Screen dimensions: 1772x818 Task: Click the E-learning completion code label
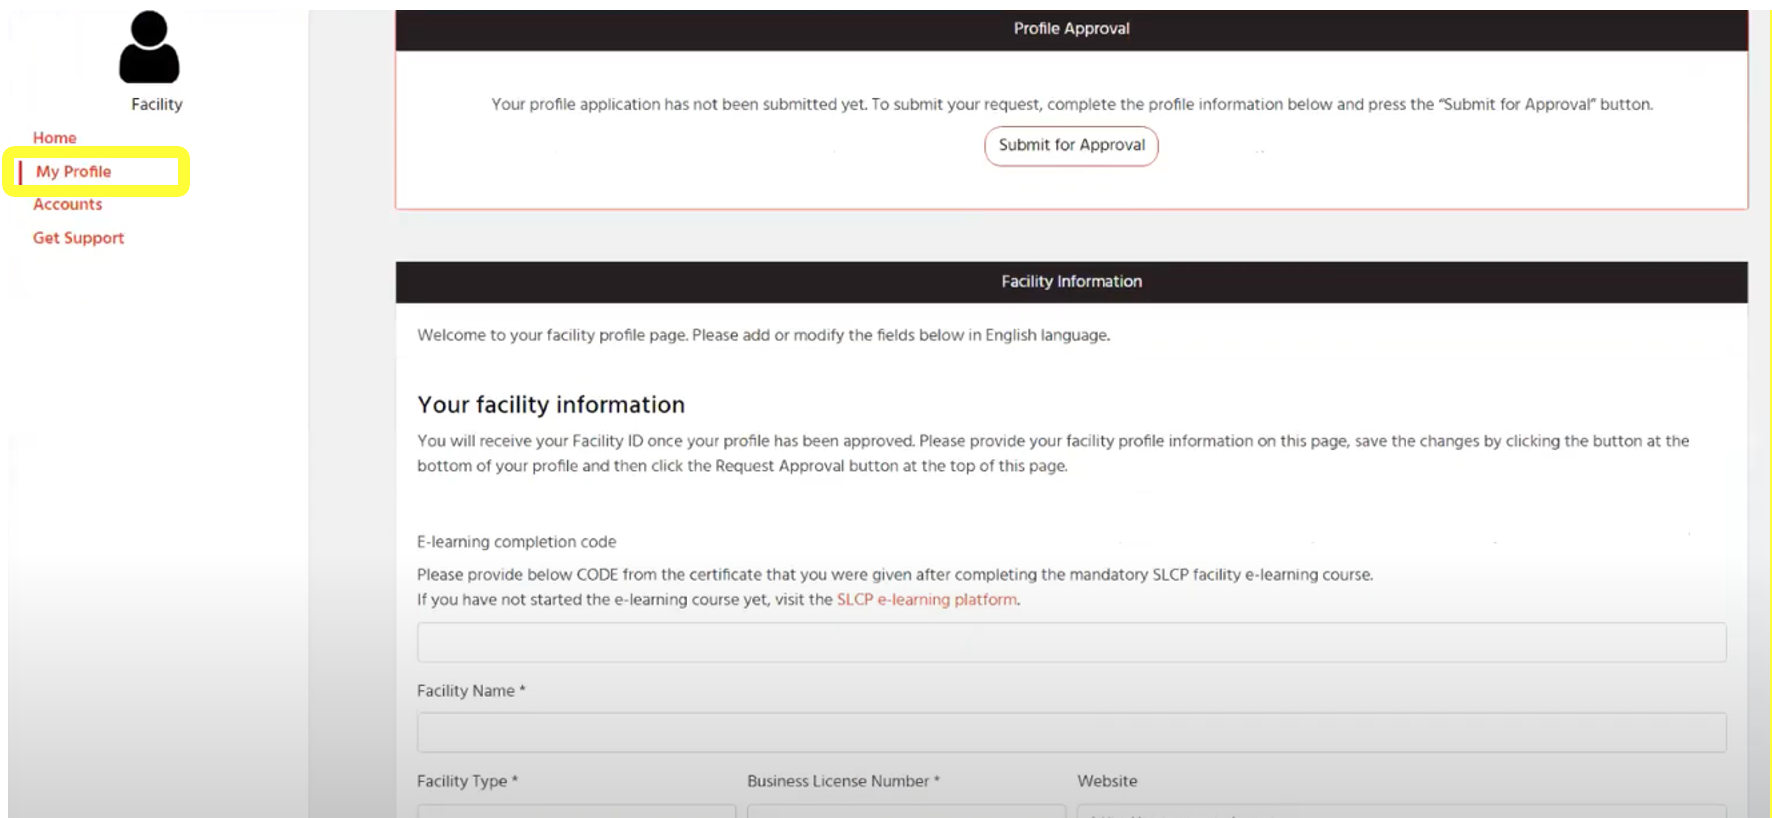pyautogui.click(x=516, y=542)
